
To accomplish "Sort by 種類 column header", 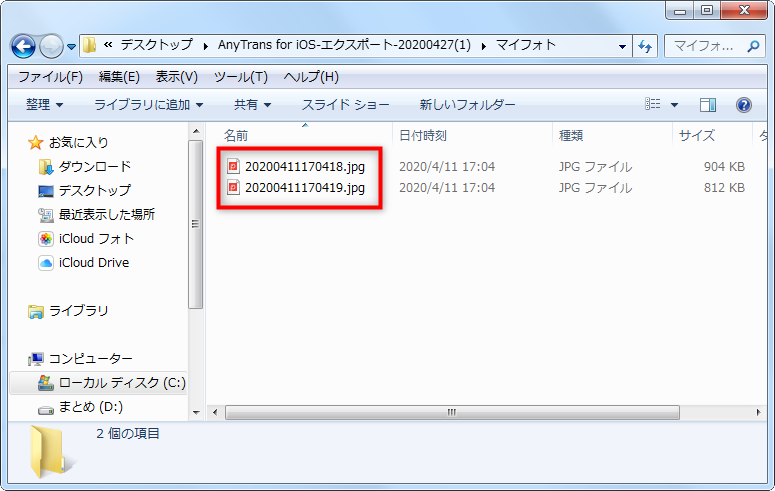I will click(x=571, y=135).
